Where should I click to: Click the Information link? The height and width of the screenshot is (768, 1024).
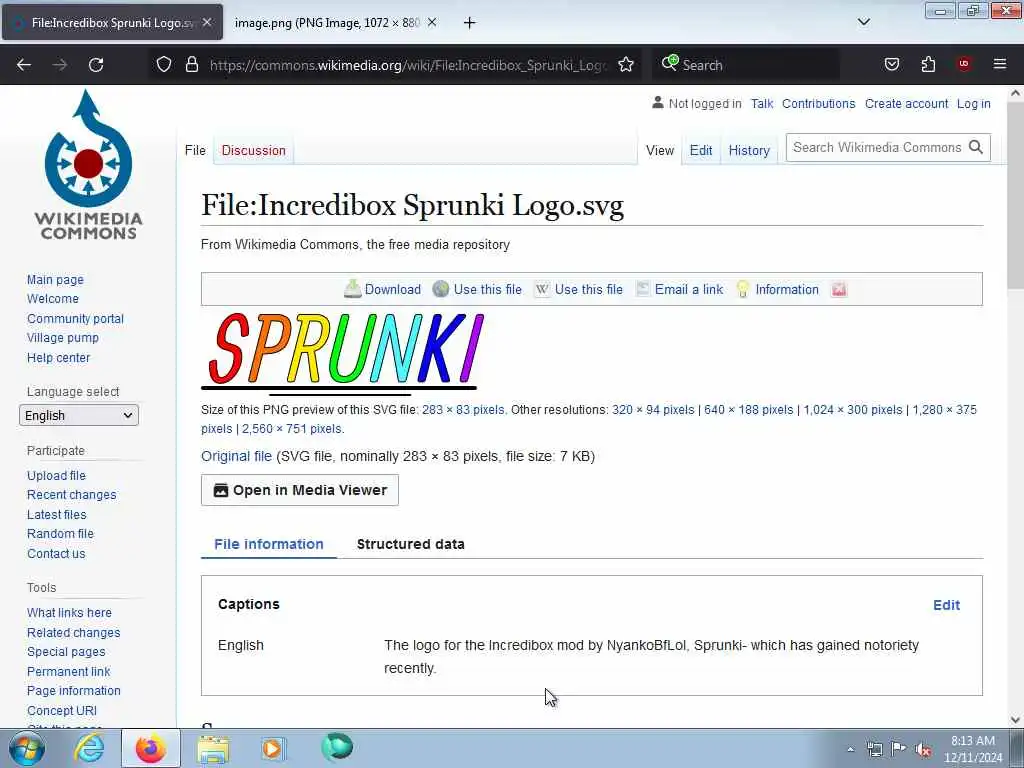(x=787, y=289)
